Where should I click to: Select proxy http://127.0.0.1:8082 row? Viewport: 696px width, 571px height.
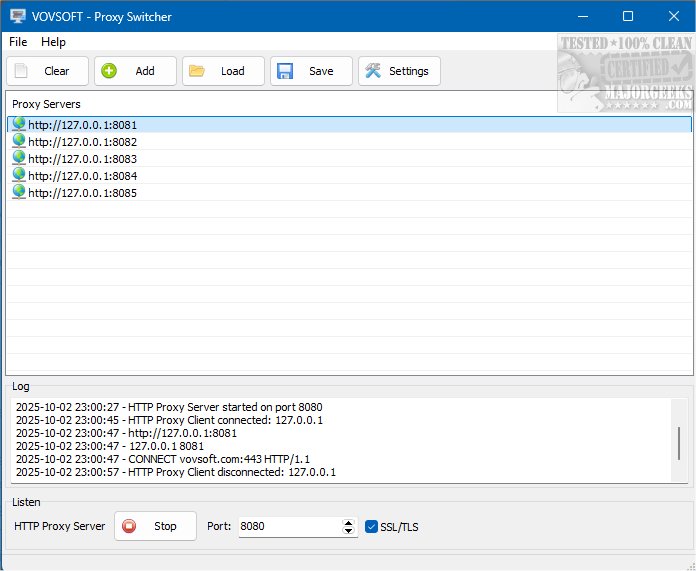pyautogui.click(x=349, y=142)
